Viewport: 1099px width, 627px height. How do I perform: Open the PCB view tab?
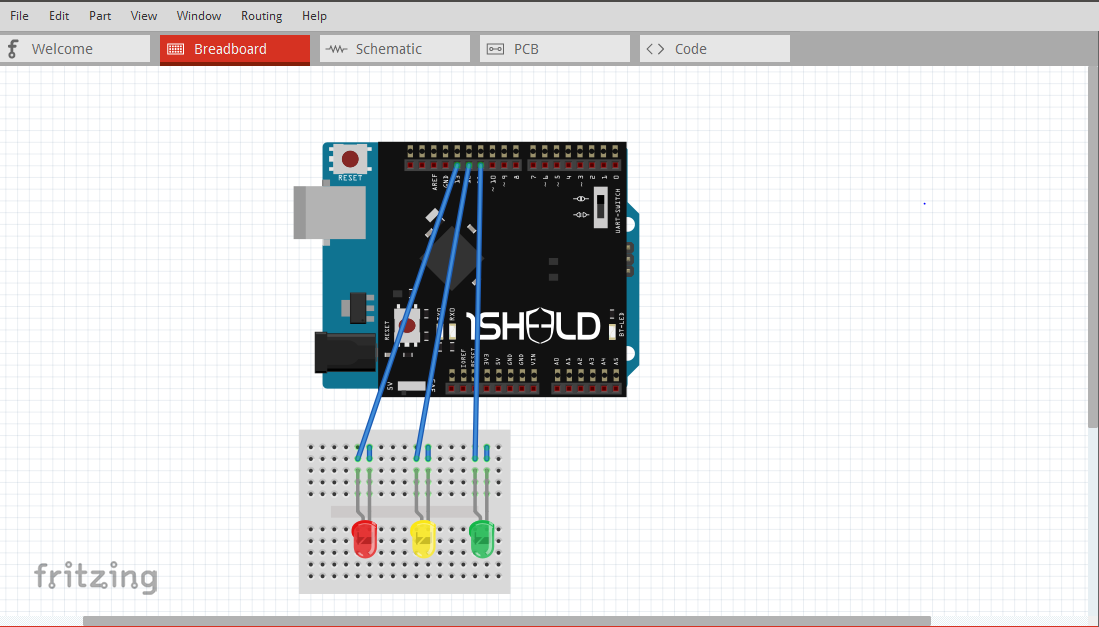[554, 48]
